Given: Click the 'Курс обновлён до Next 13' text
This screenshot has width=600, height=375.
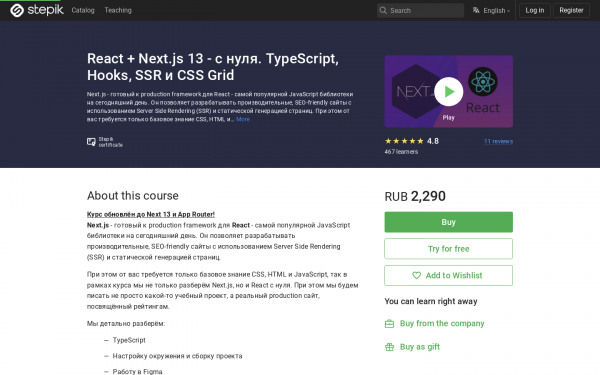Looking at the screenshot, I should click(151, 214).
